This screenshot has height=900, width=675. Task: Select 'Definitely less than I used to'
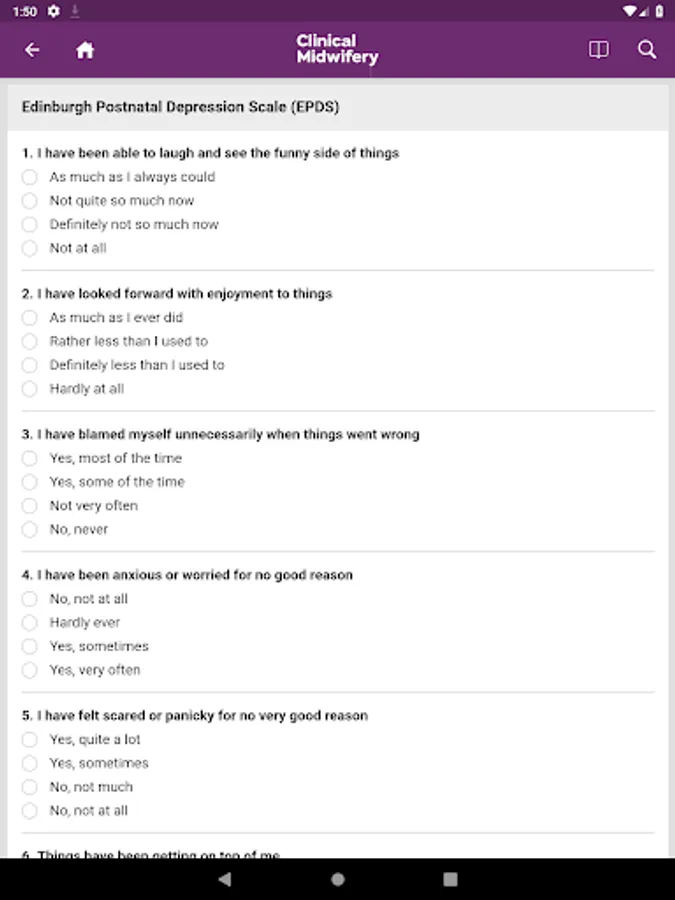coord(30,365)
